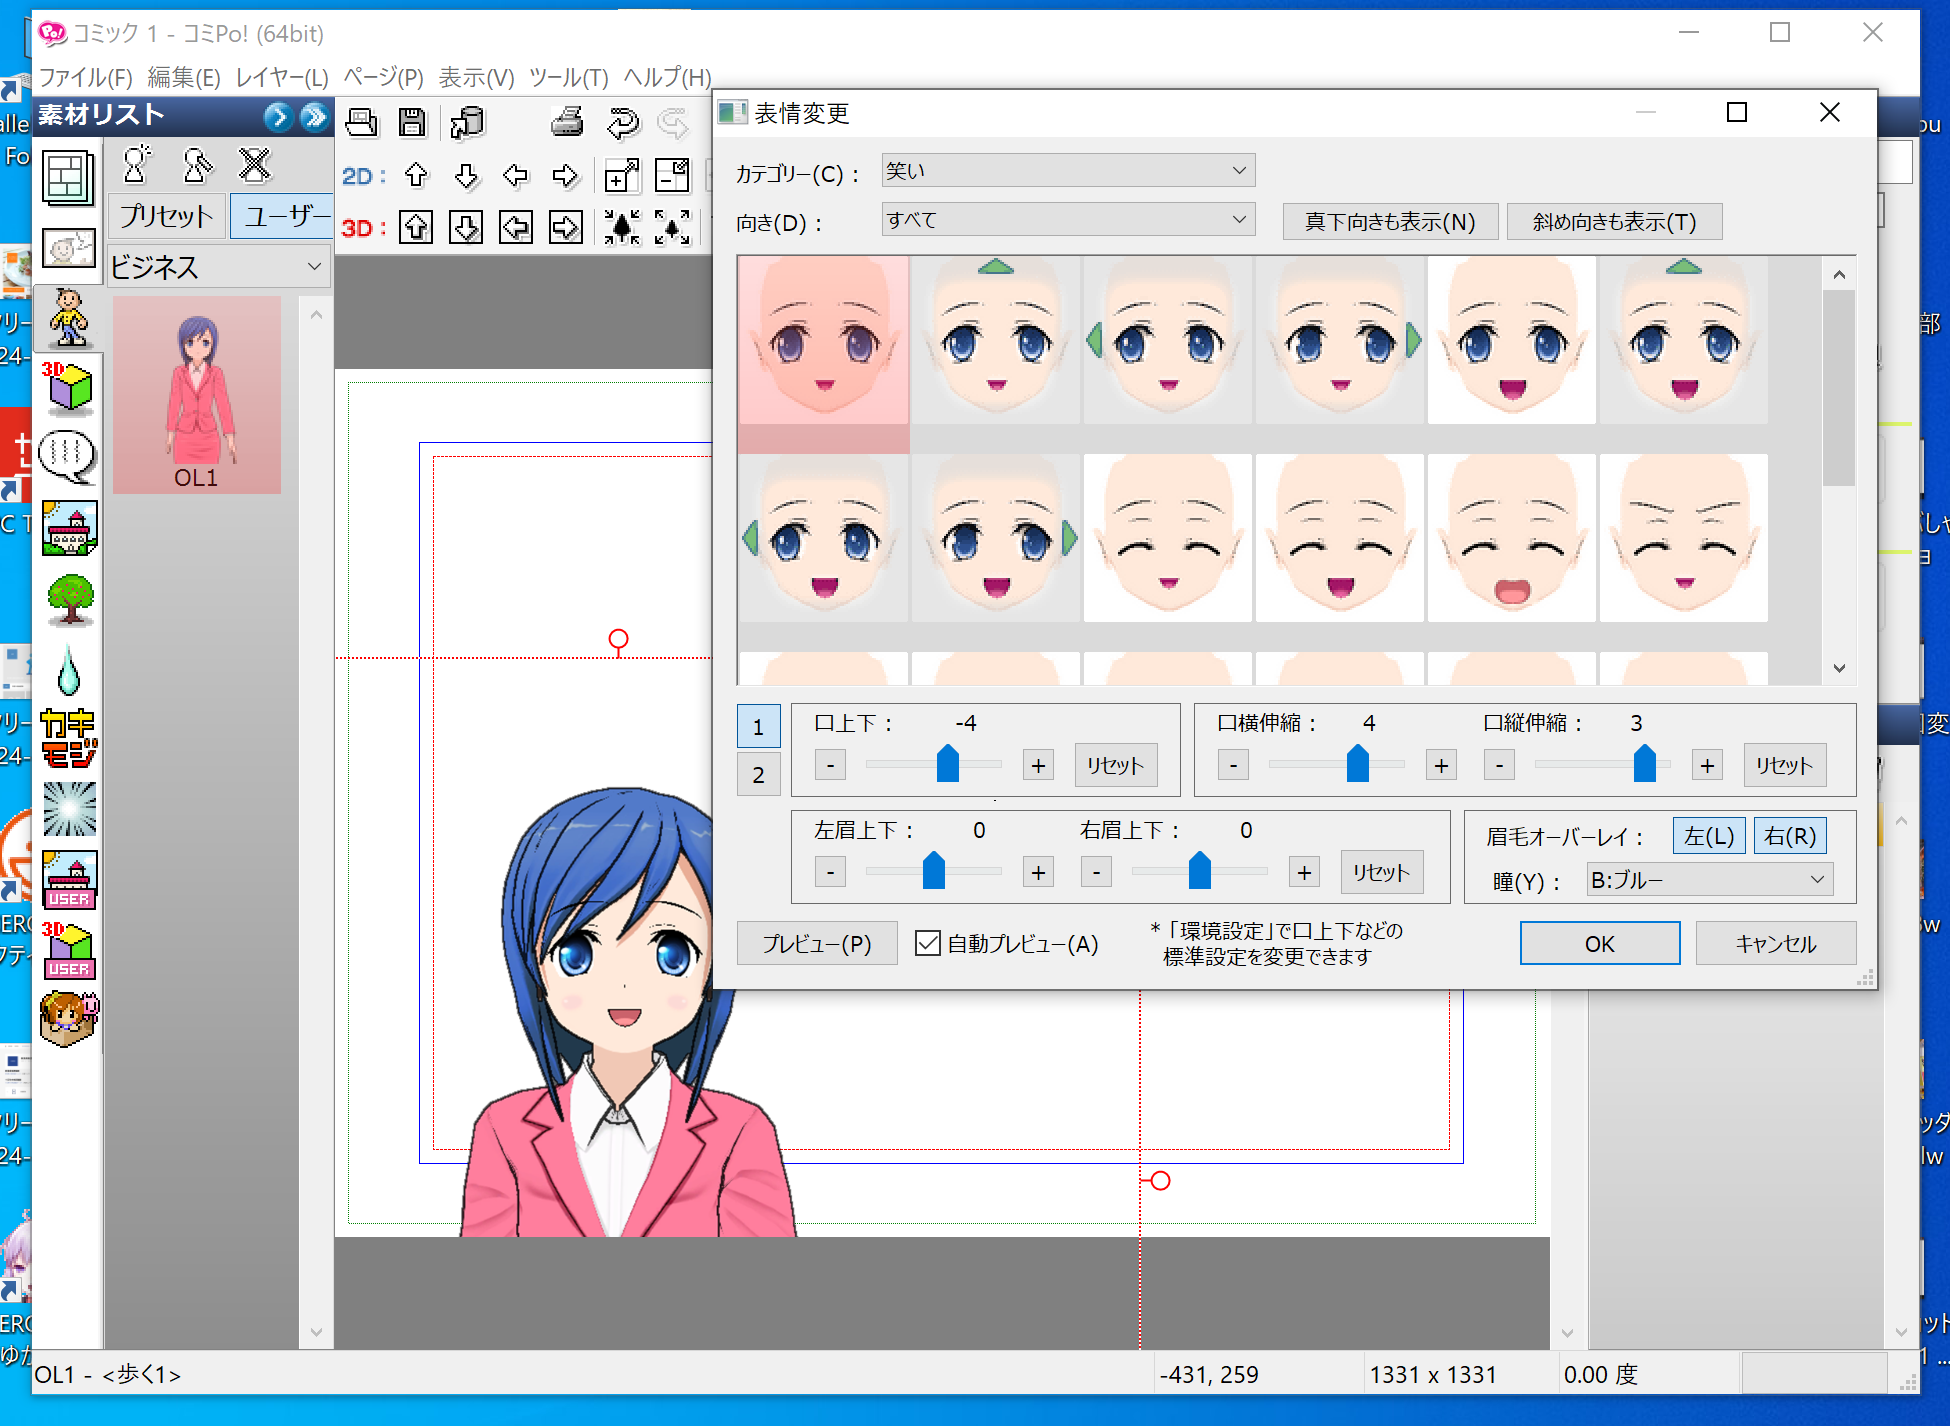Toggle eyebrow overlay 右(R) button
The image size is (1950, 1426).
1789,836
